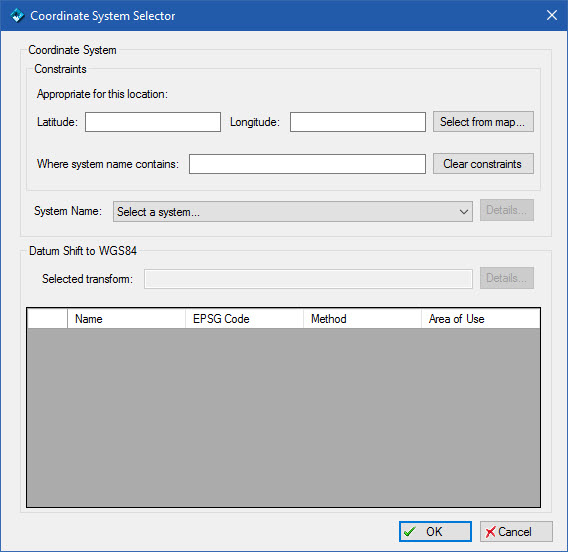Click the application logo icon in title bar
568x552 pixels.
[x=17, y=16]
